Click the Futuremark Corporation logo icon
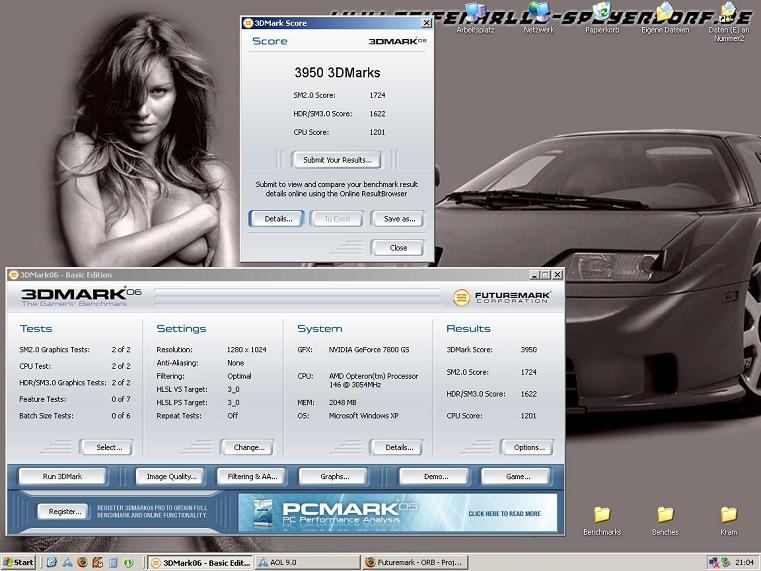This screenshot has height=571, width=761. (x=461, y=297)
